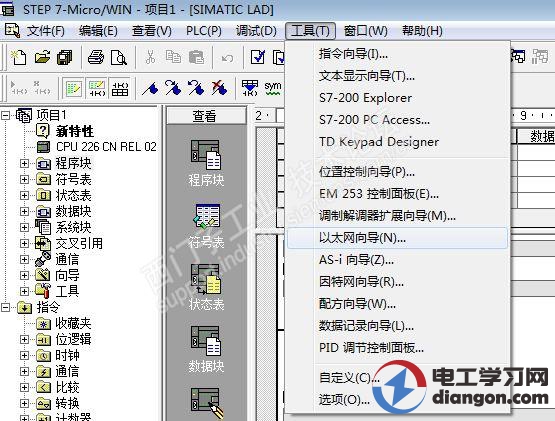
Task: Select 位置控制向导(P)... menu entry
Action: pos(397,172)
